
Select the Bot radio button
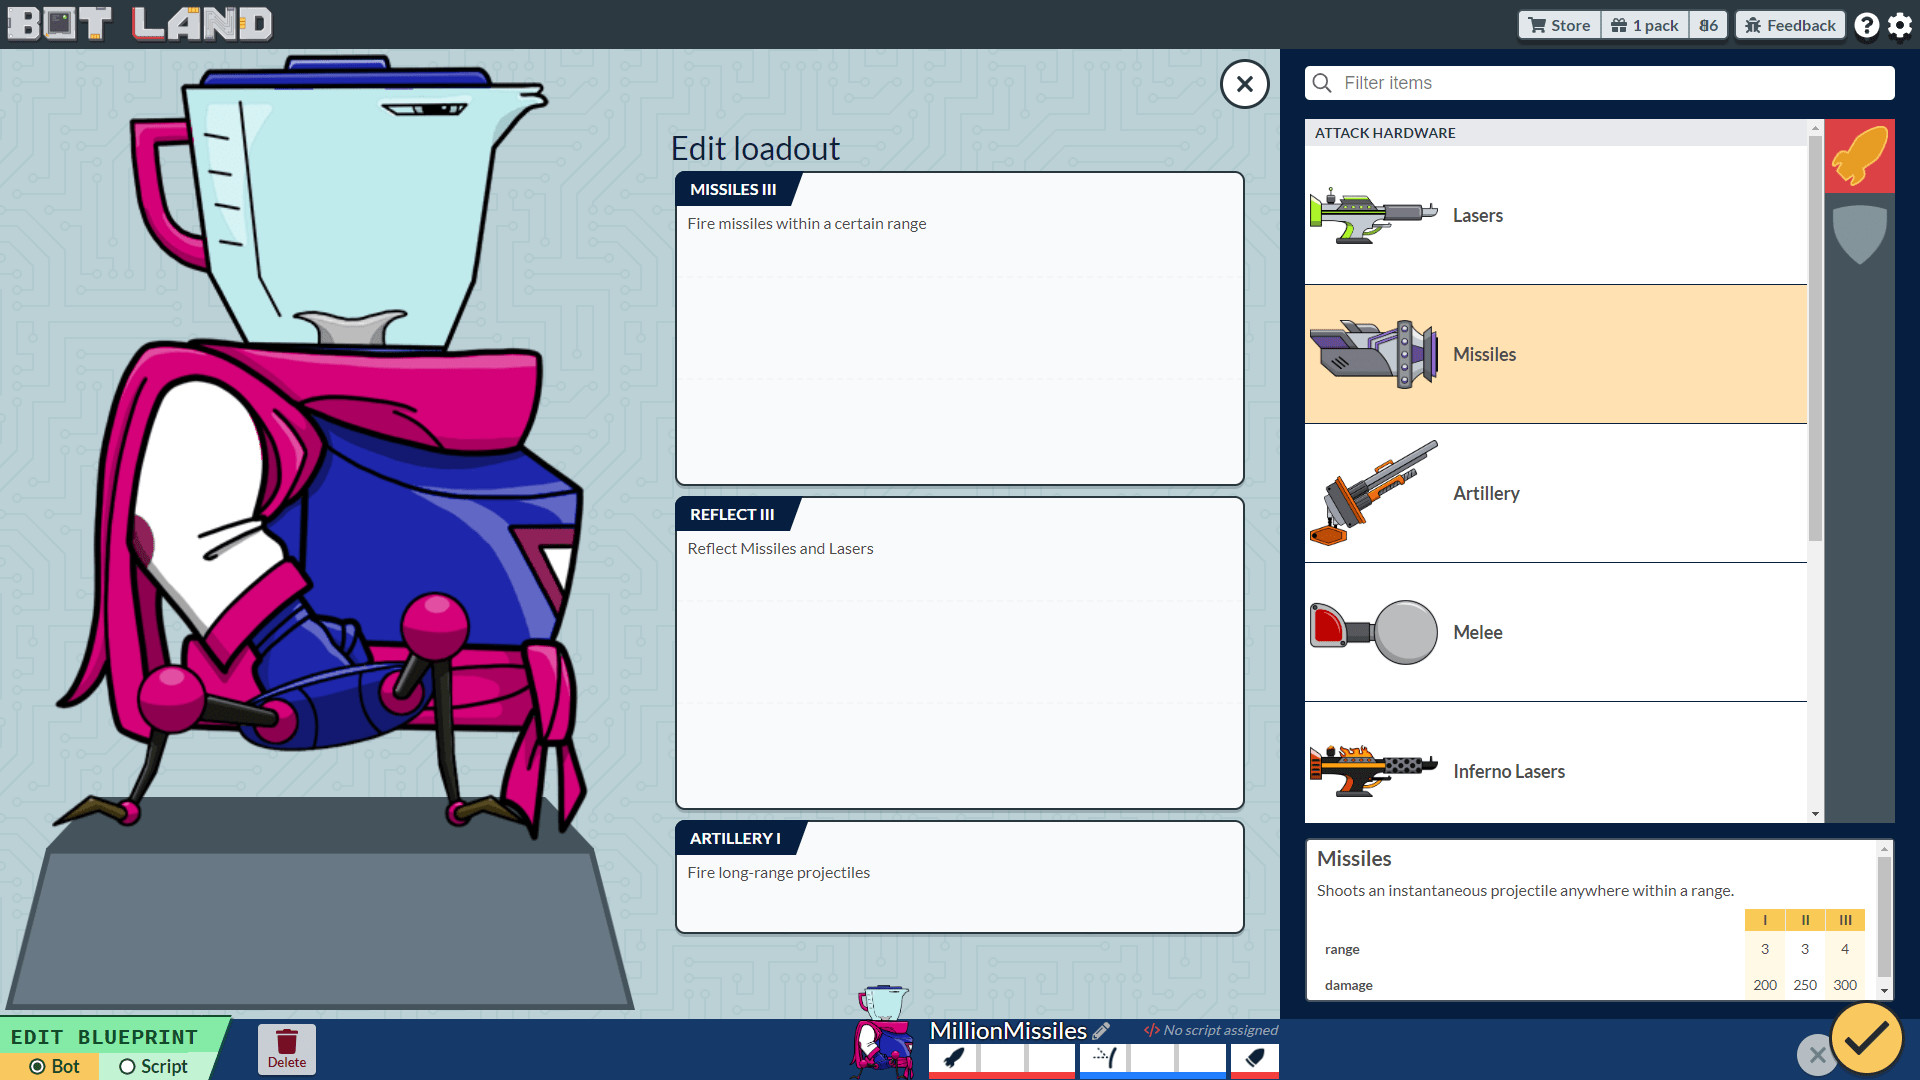37,1066
